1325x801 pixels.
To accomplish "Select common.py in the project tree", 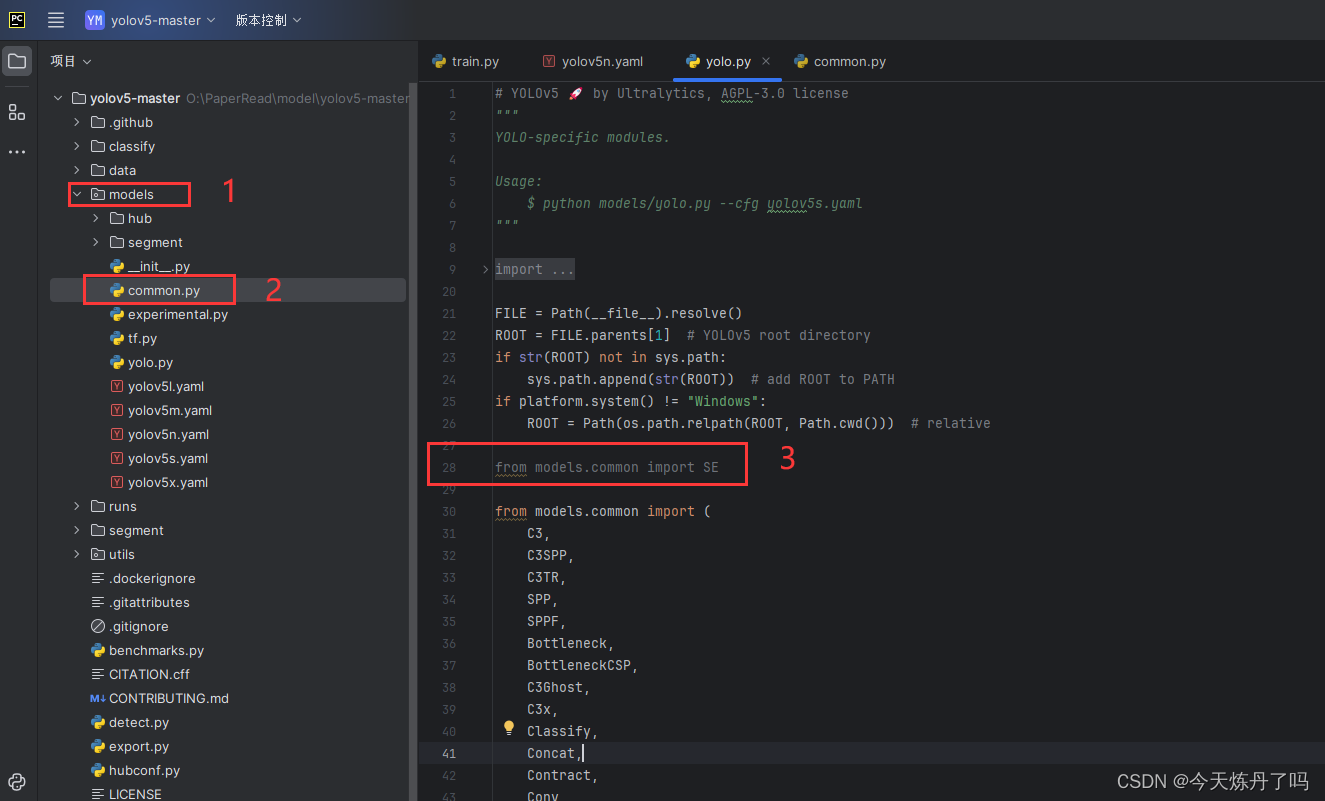I will (155, 290).
